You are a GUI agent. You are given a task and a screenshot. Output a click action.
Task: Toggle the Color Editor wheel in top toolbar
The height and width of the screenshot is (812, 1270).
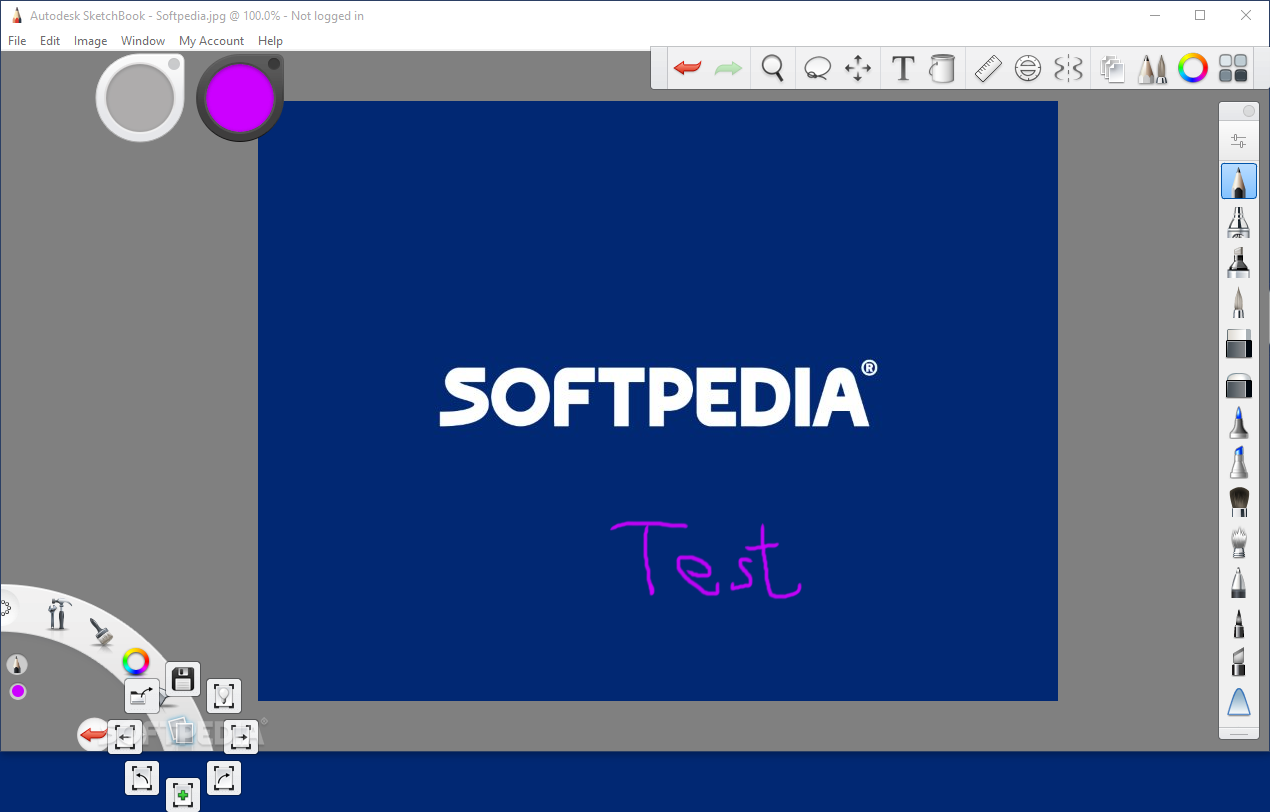coord(1193,68)
